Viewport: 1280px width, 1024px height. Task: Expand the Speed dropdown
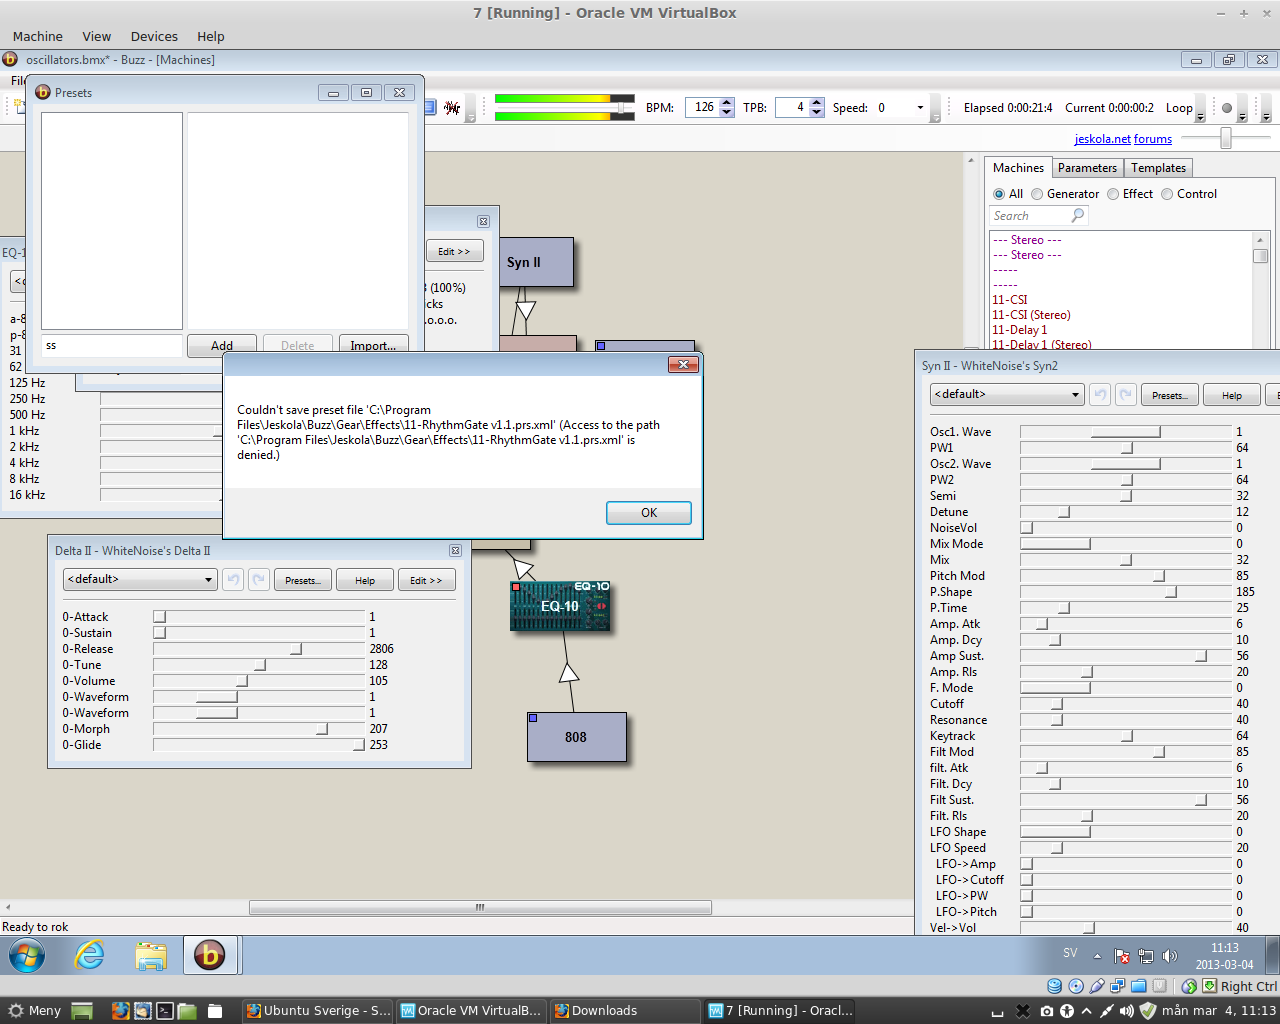coord(920,108)
